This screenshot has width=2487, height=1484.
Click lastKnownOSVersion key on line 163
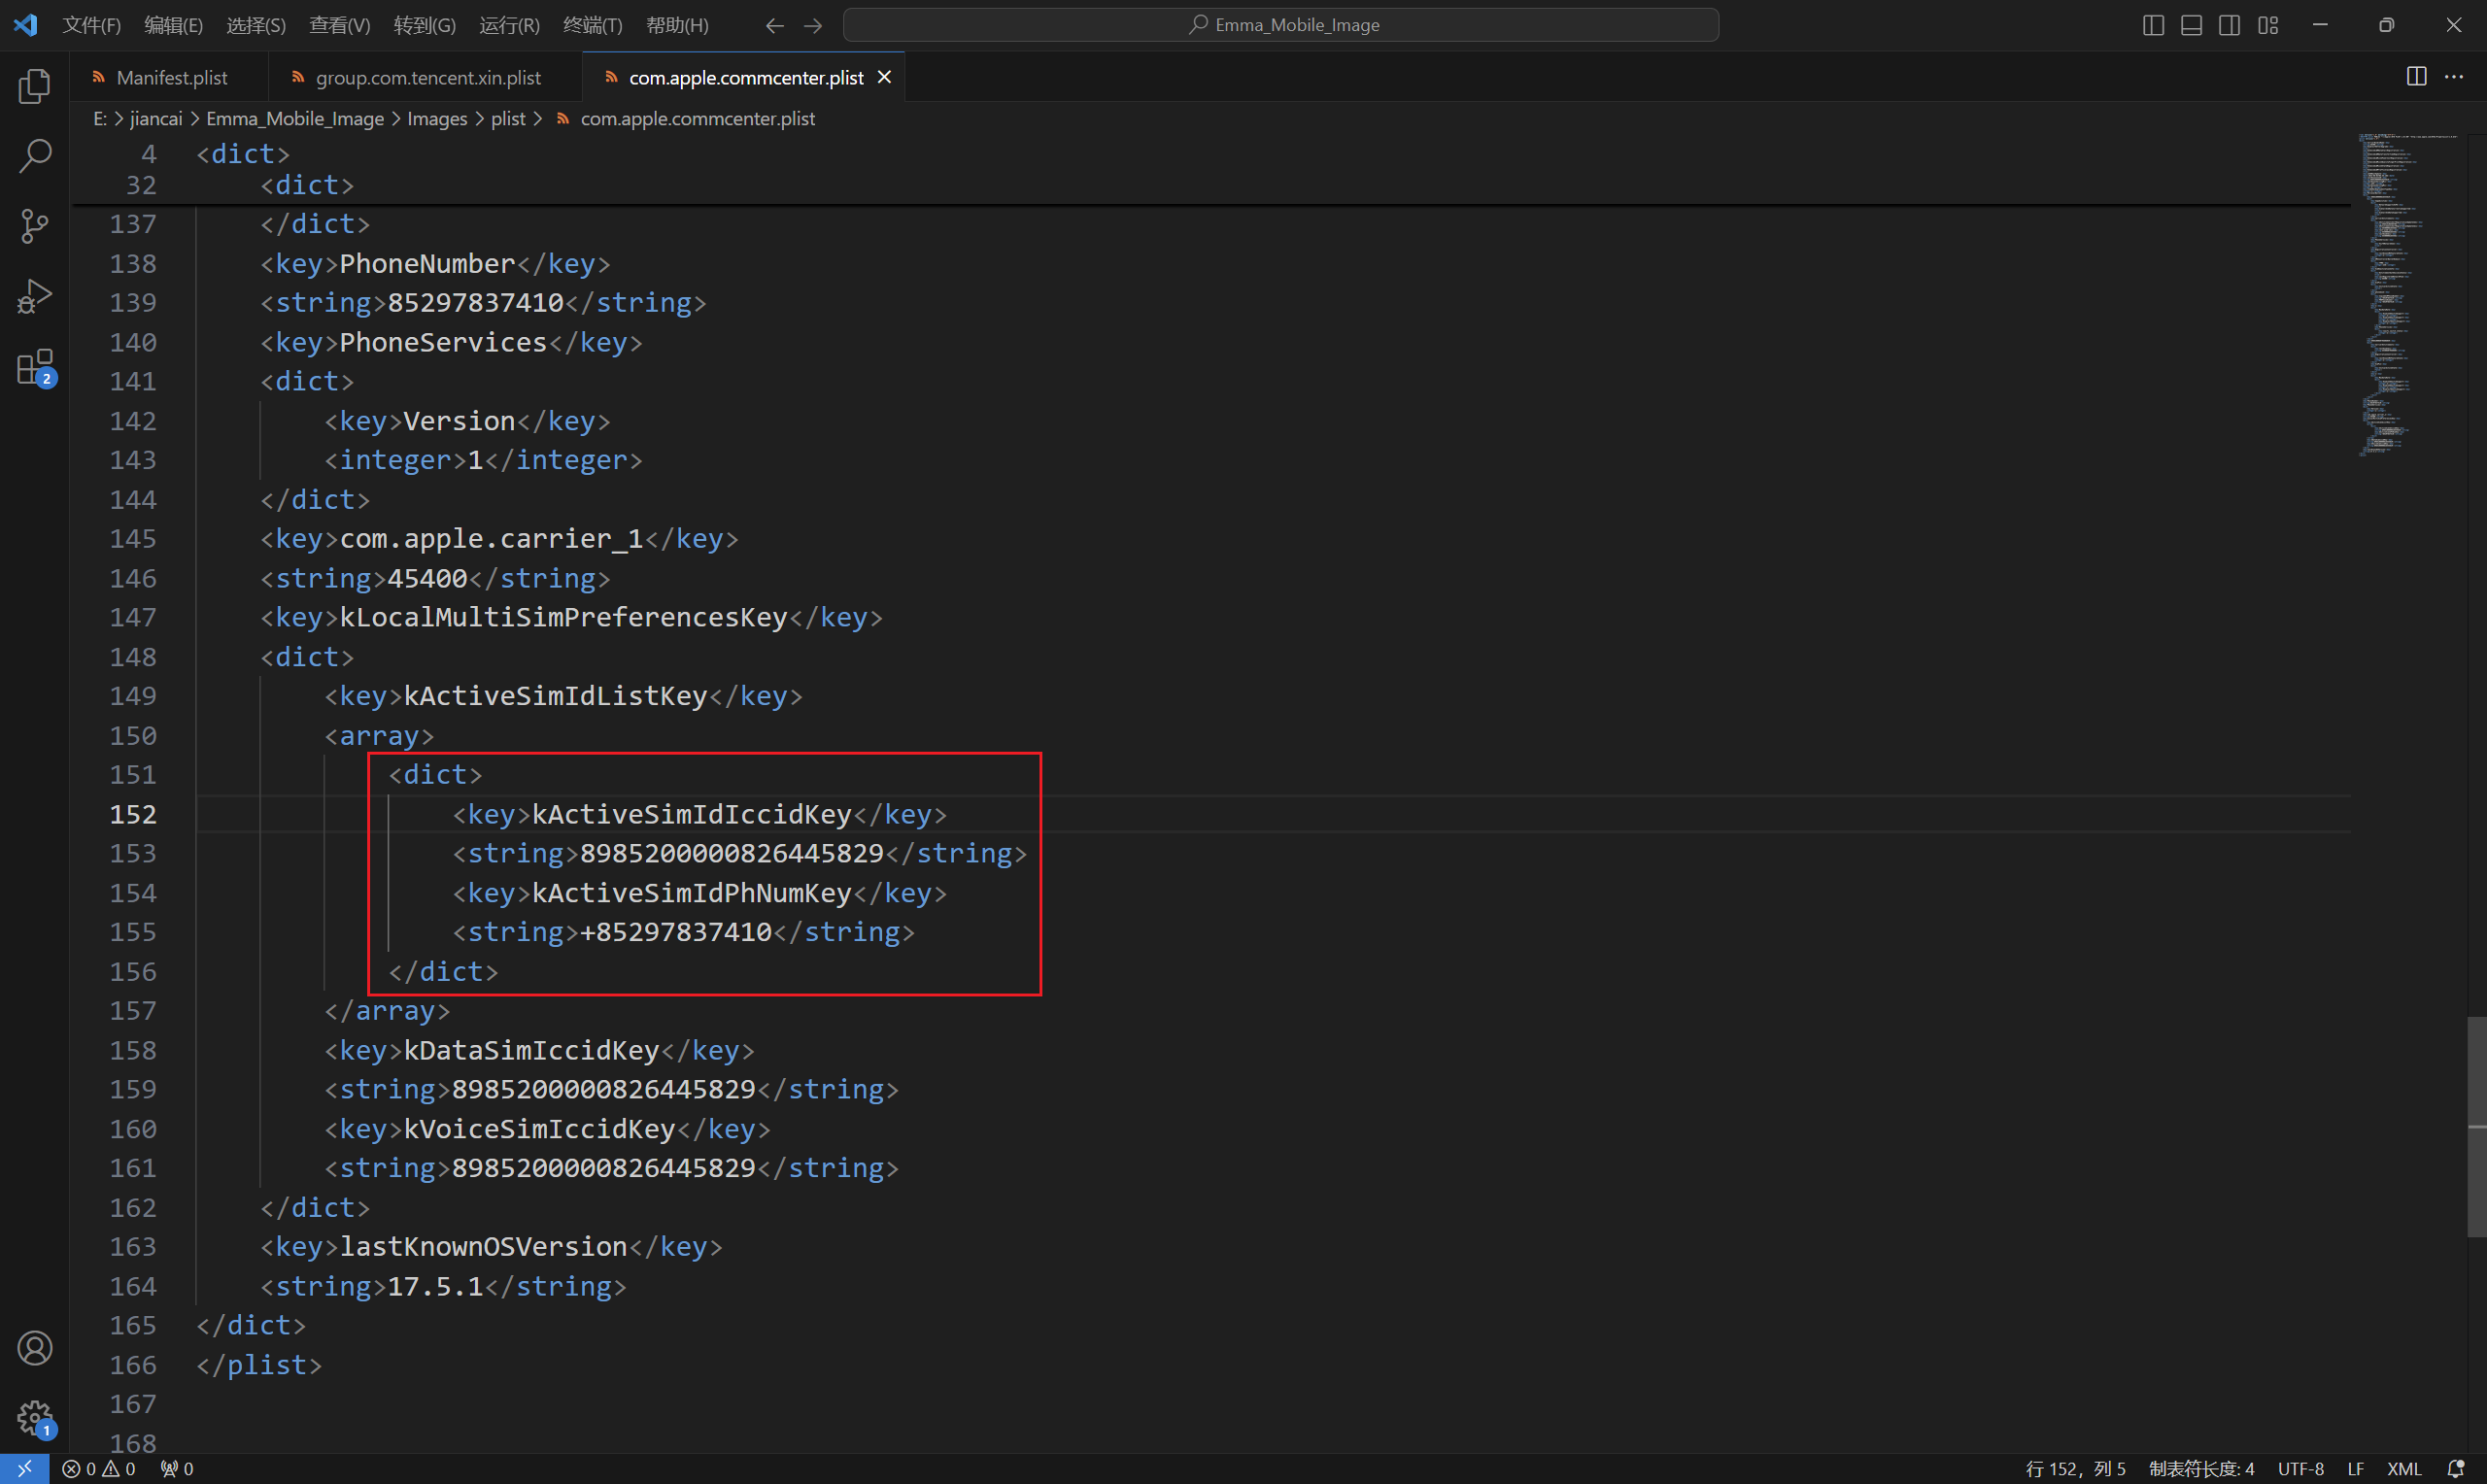[x=483, y=1247]
